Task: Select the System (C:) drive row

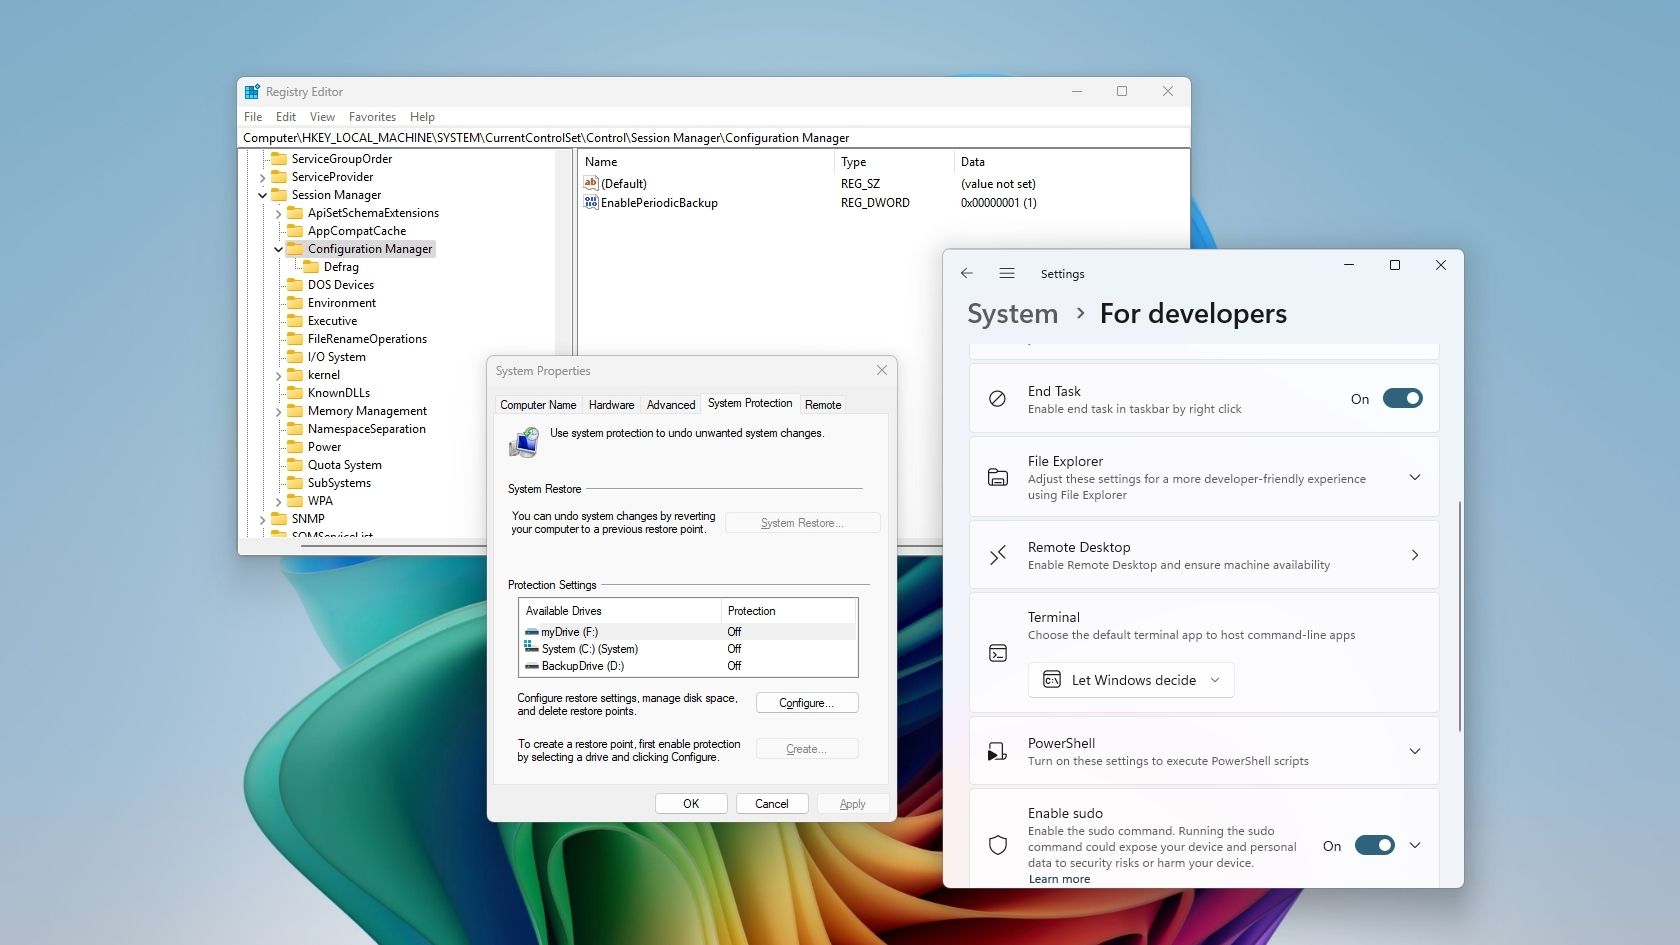Action: click(x=589, y=649)
